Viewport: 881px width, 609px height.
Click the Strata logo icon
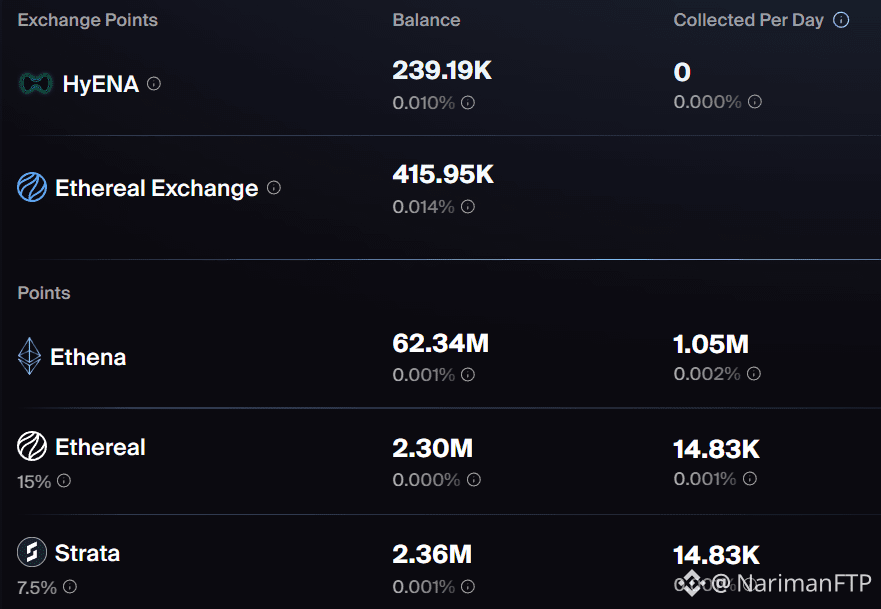(x=32, y=552)
